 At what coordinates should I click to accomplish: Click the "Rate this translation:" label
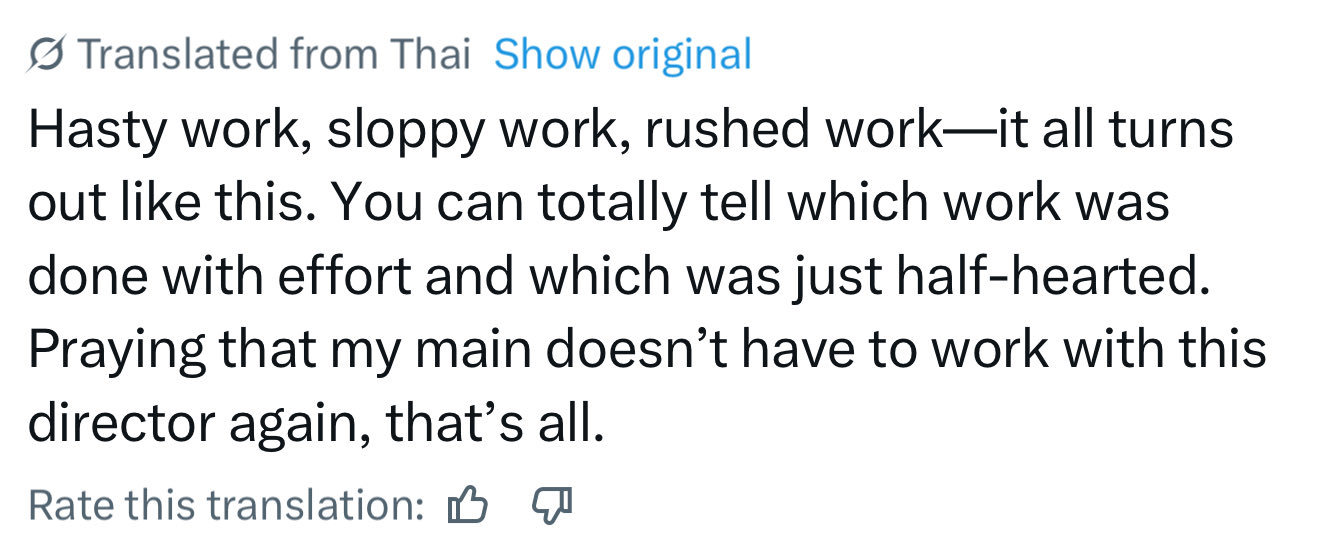(227, 505)
